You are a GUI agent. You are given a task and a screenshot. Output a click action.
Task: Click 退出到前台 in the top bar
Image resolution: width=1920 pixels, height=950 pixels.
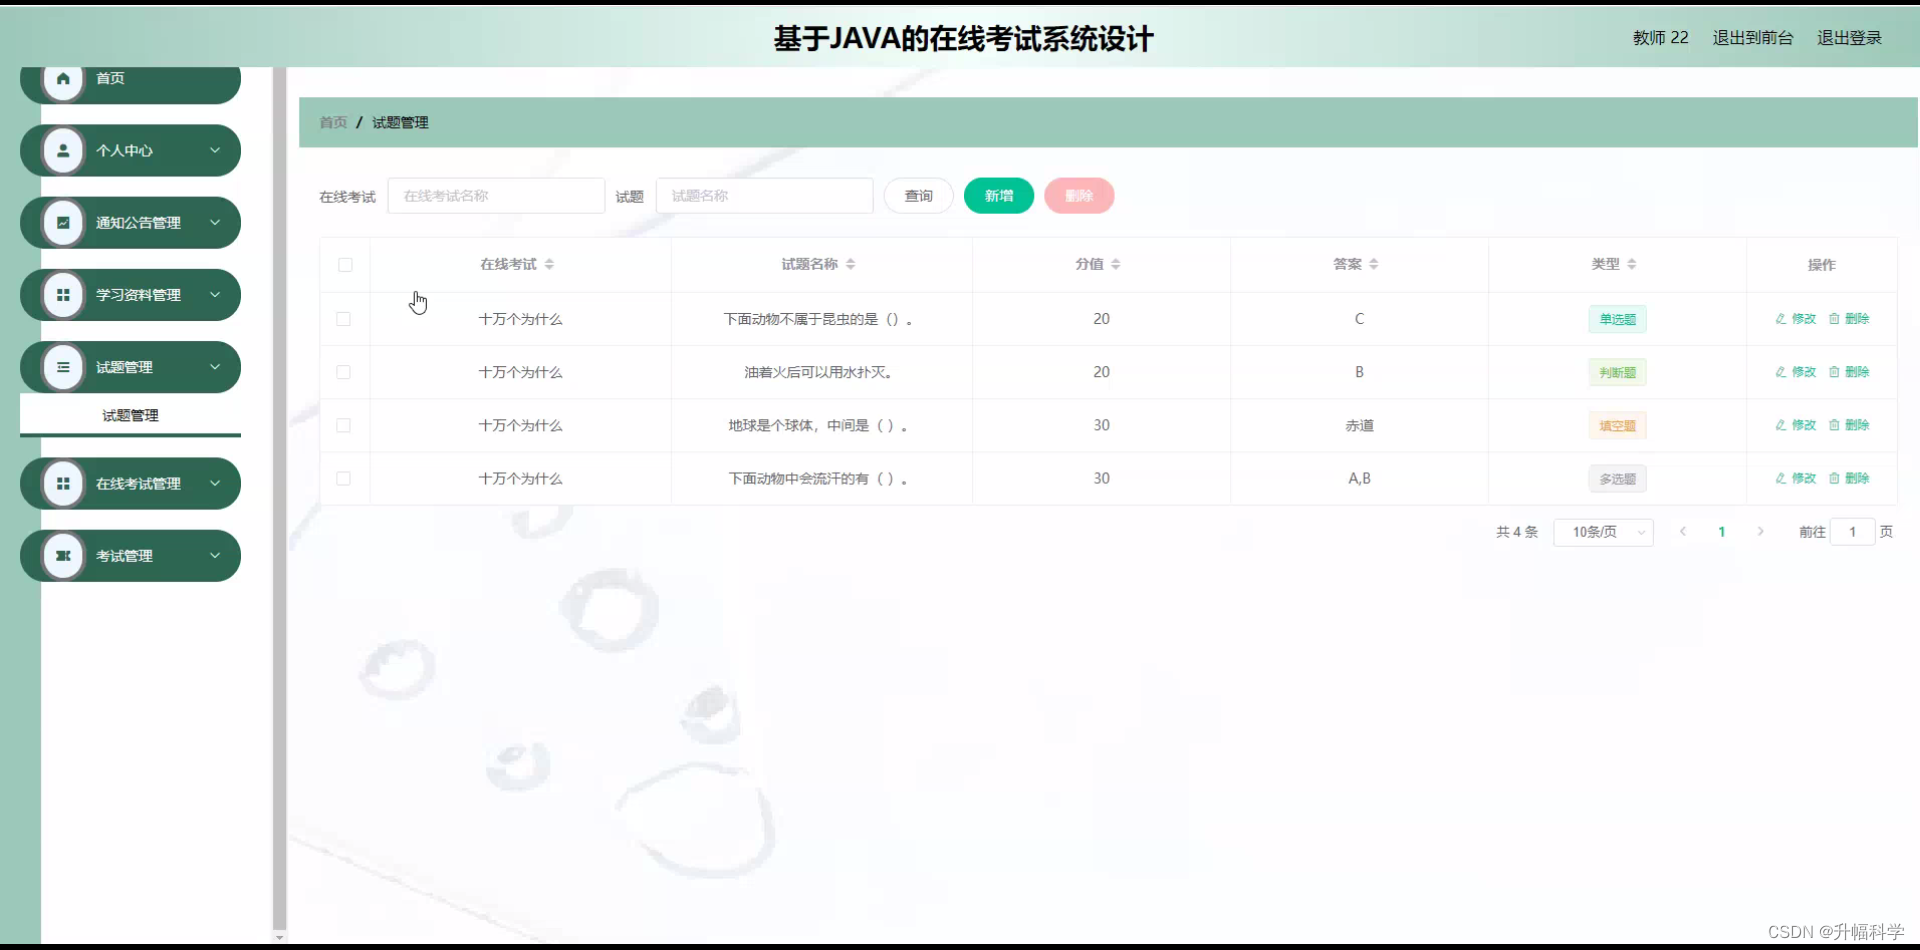click(x=1752, y=38)
